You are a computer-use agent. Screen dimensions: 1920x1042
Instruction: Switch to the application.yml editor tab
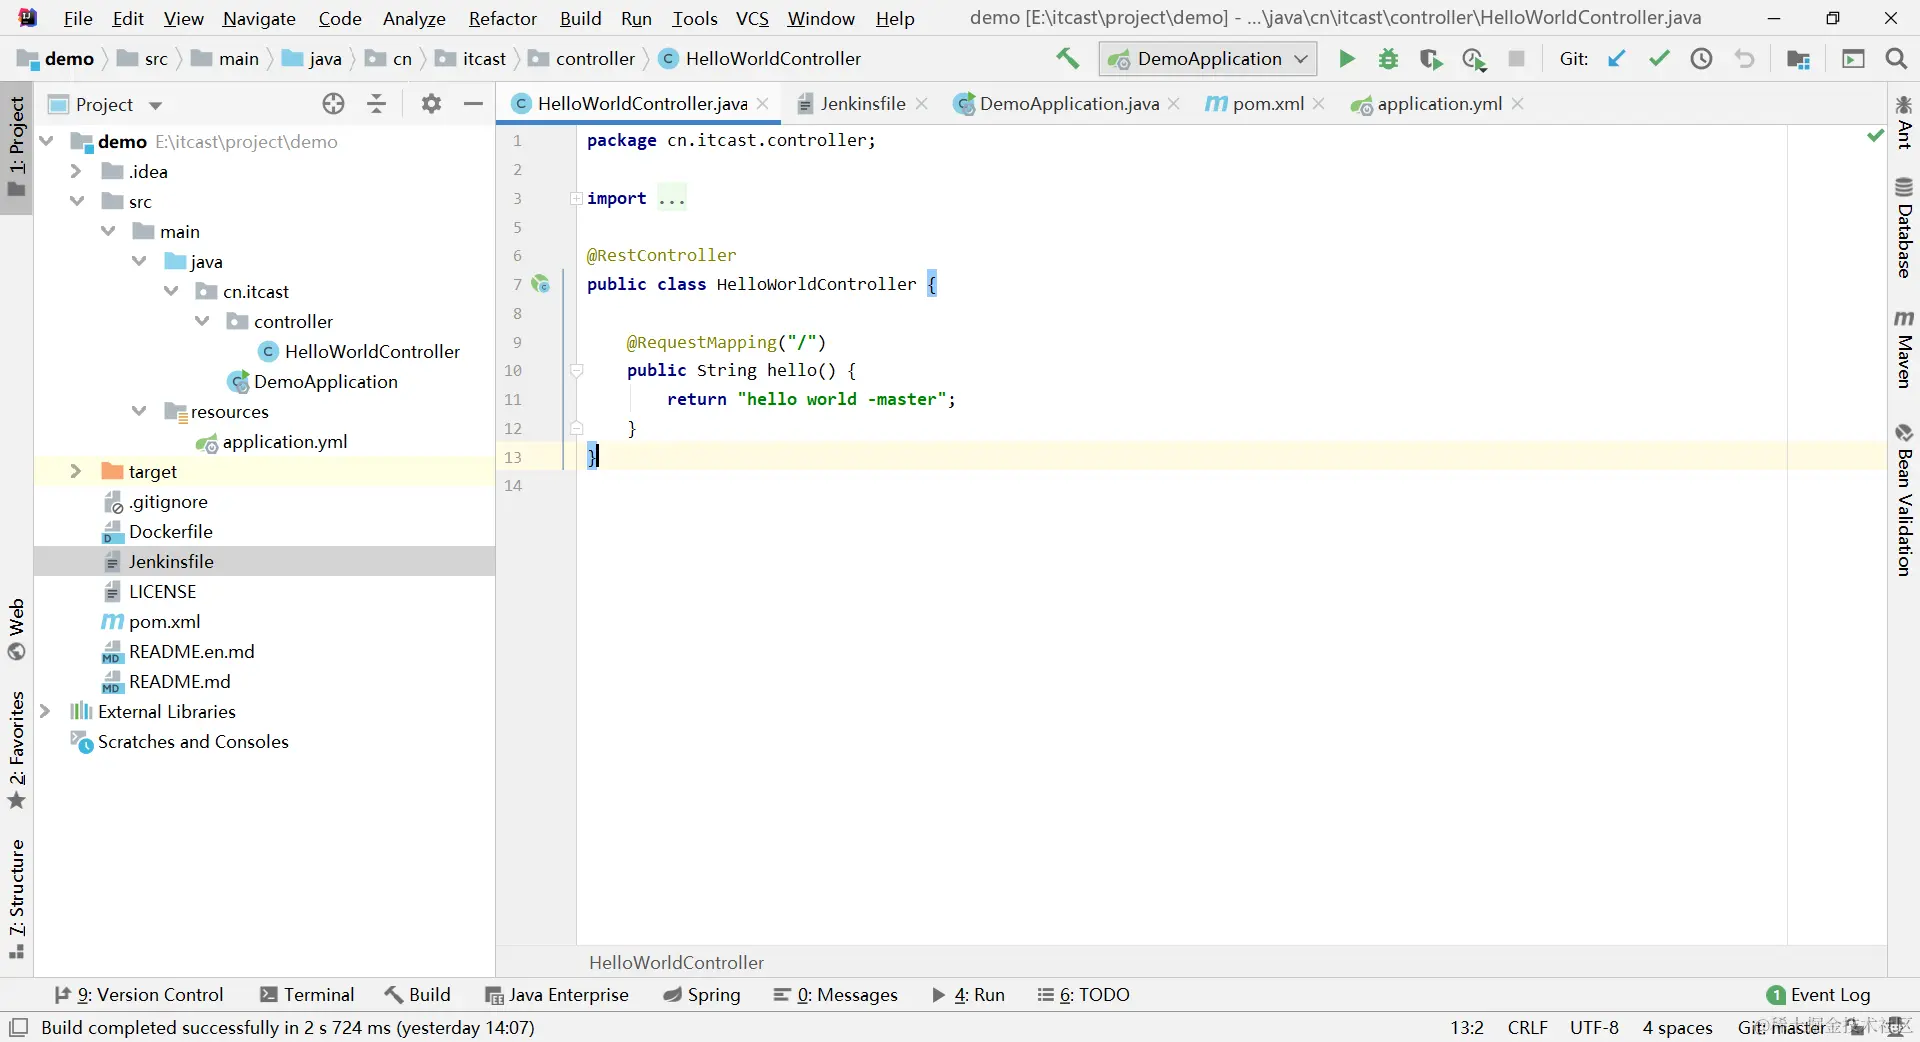click(1439, 104)
